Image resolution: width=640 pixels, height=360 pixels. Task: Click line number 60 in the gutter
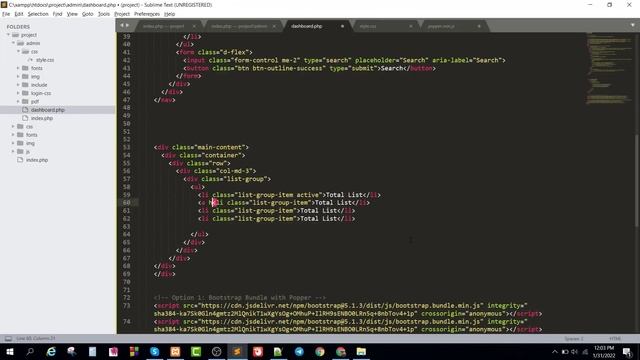tap(127, 202)
